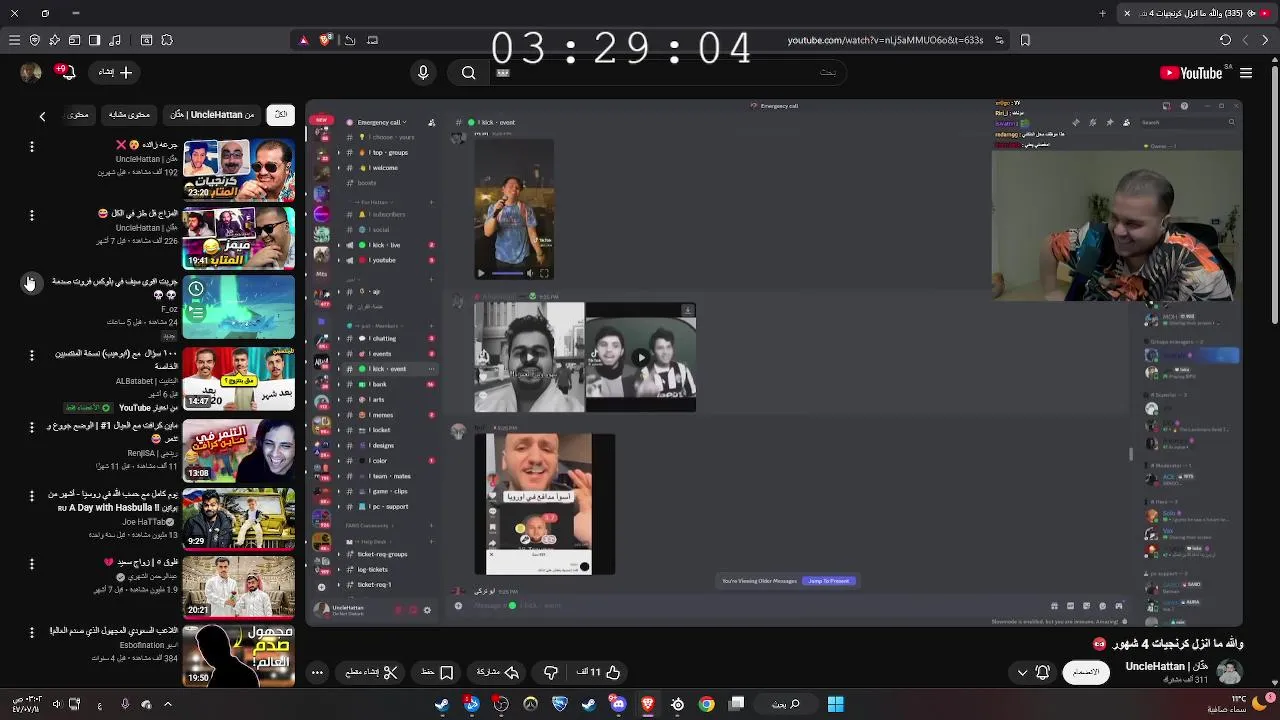Open the notification bell dropdown for the subscription
The image size is (1280, 720).
(x=1033, y=672)
